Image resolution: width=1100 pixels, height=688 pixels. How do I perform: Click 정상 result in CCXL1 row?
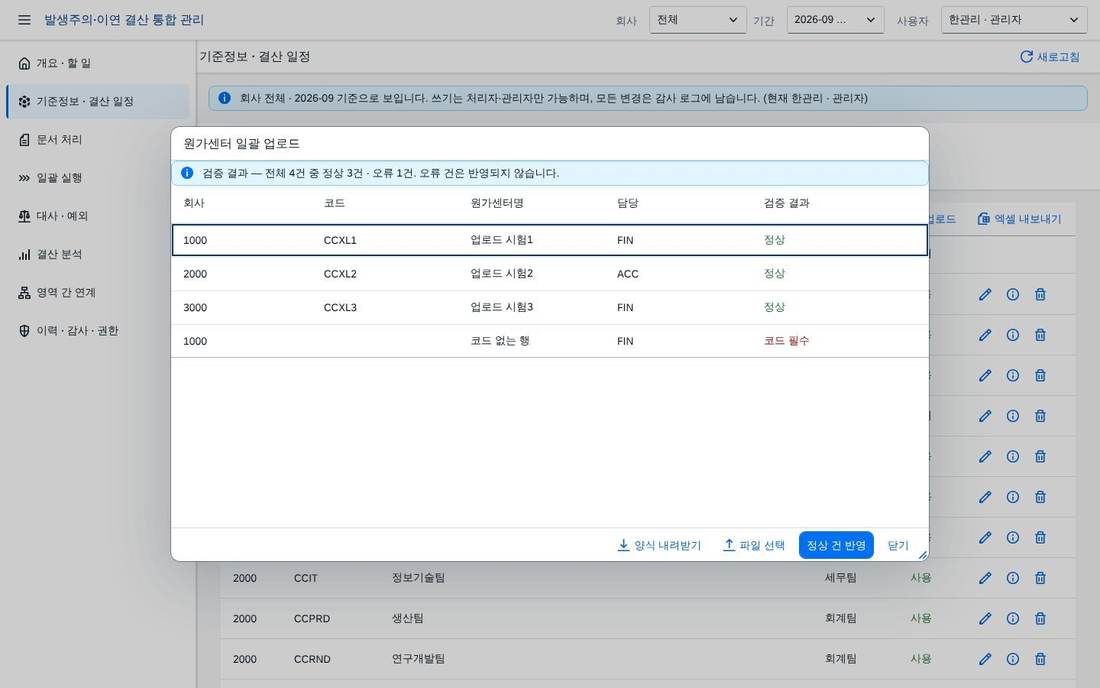pos(774,240)
